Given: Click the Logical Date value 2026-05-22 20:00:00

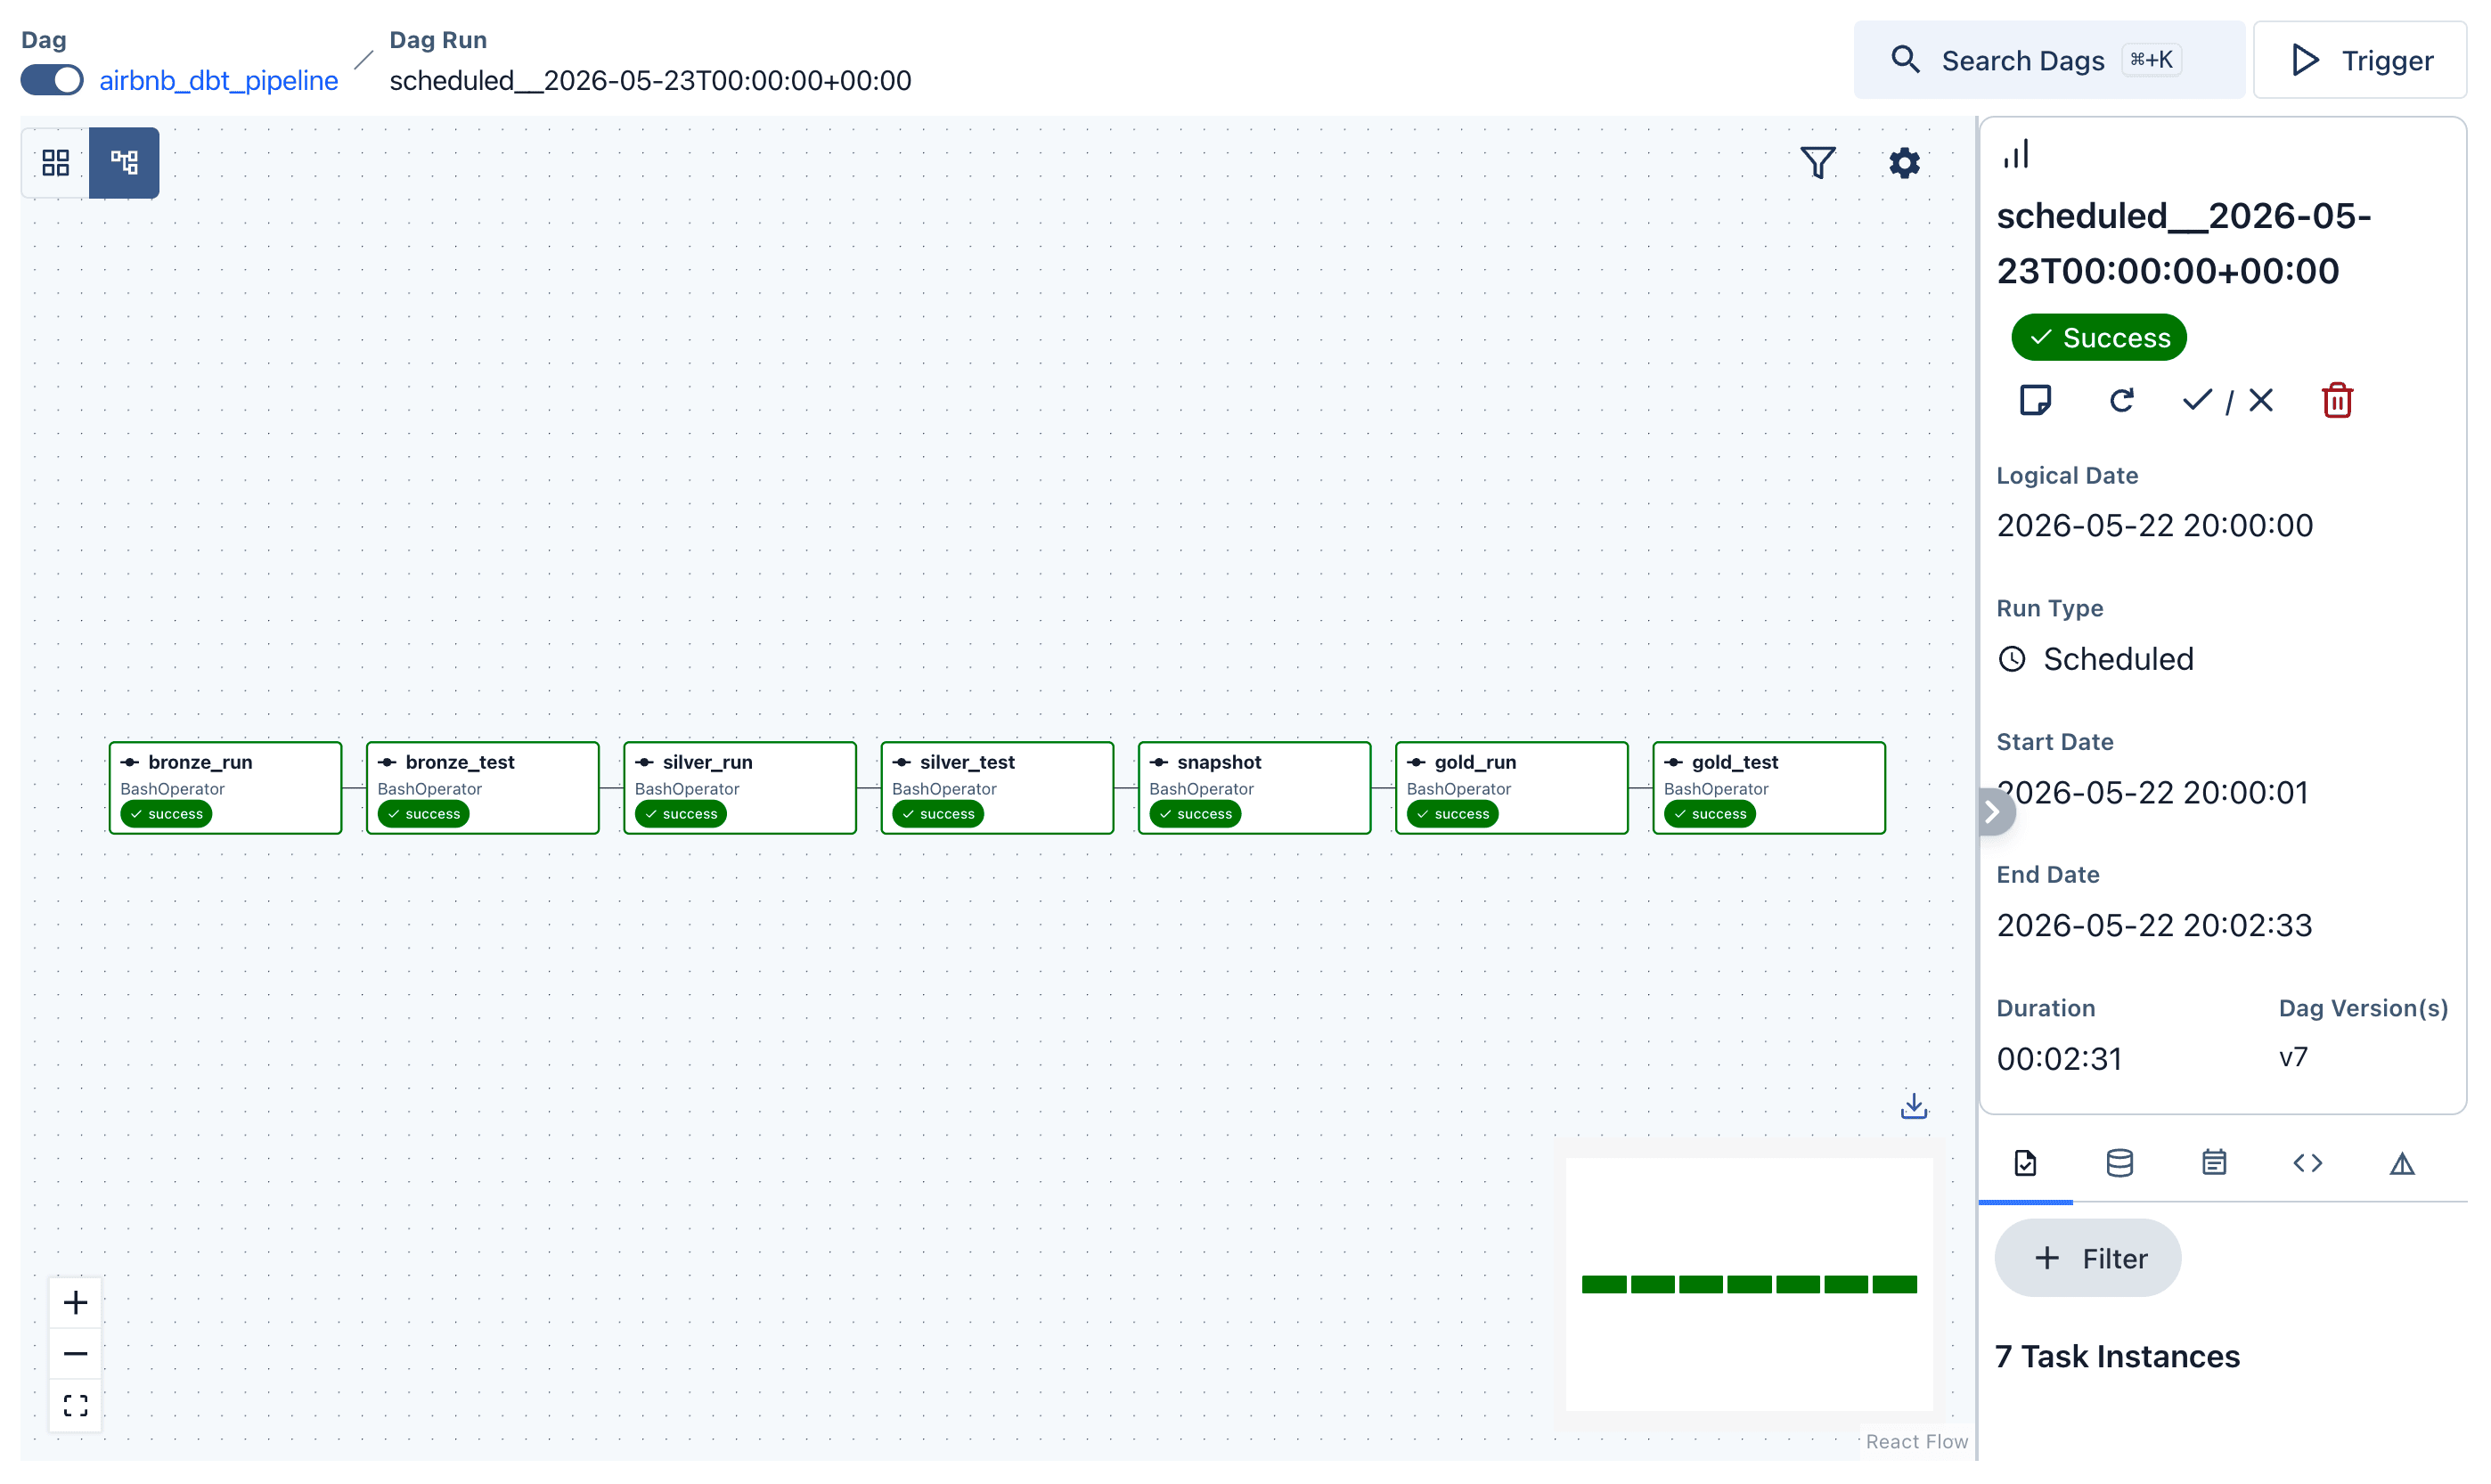Looking at the screenshot, I should [2156, 526].
